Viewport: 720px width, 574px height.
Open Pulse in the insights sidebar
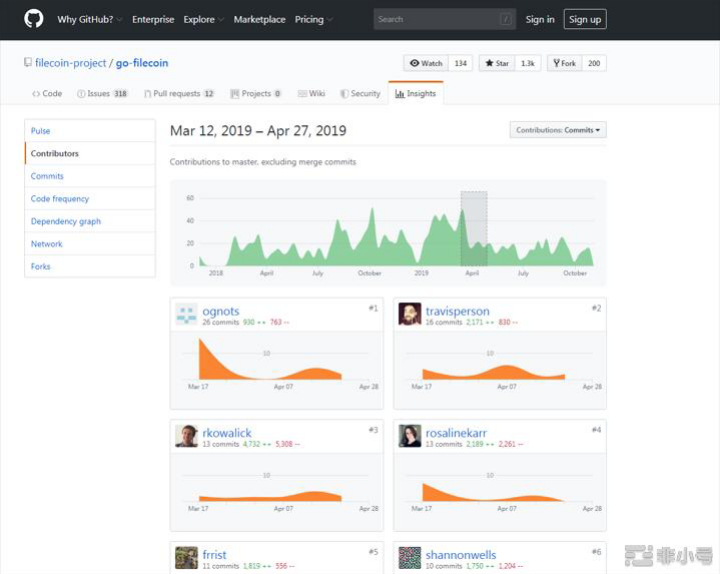point(90,131)
